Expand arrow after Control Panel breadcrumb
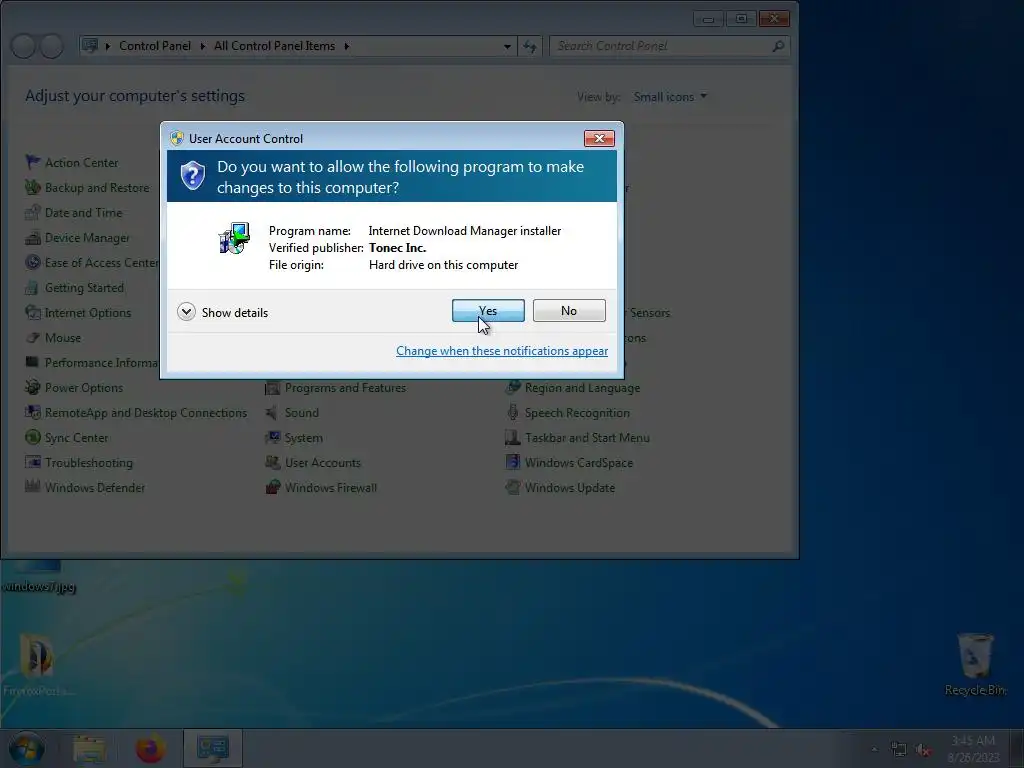This screenshot has height=768, width=1024. 202,46
